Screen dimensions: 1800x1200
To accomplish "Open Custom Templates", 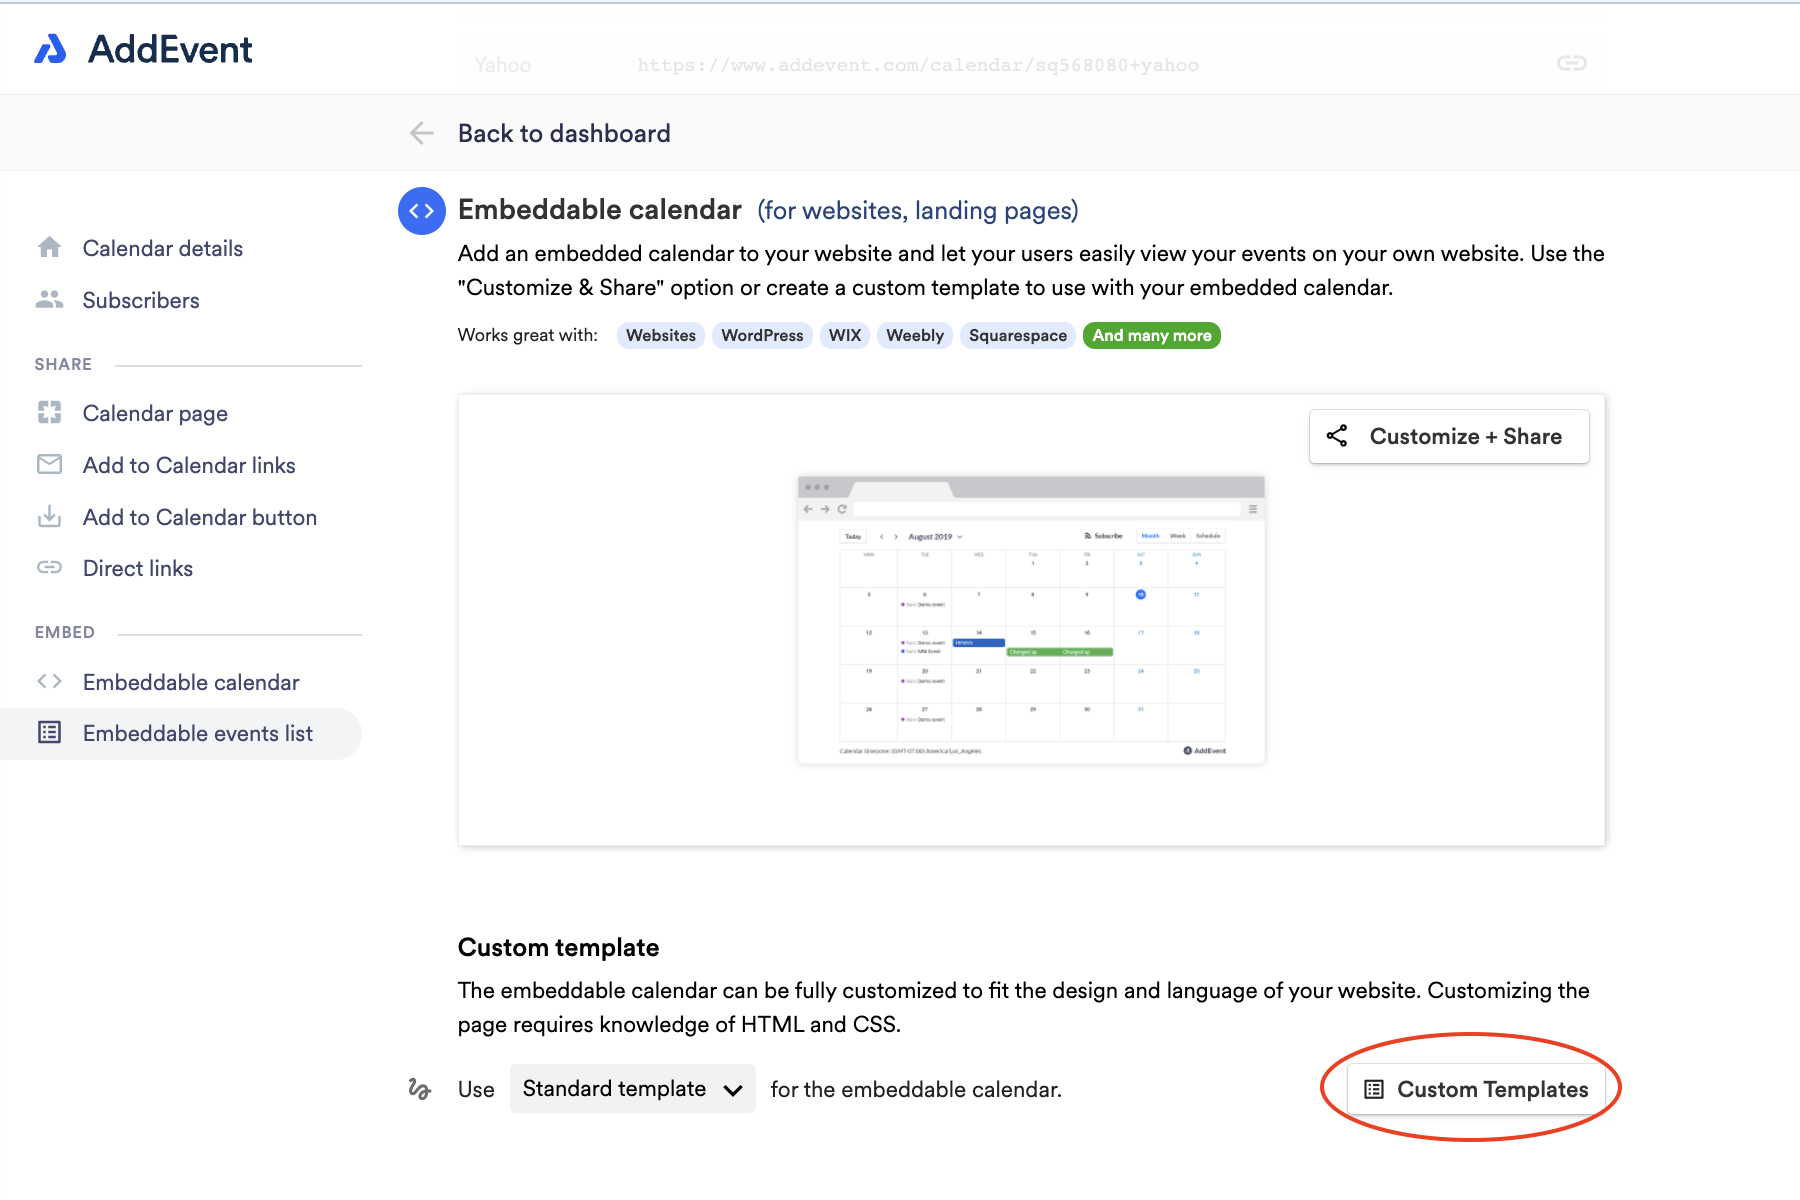I will click(1474, 1089).
